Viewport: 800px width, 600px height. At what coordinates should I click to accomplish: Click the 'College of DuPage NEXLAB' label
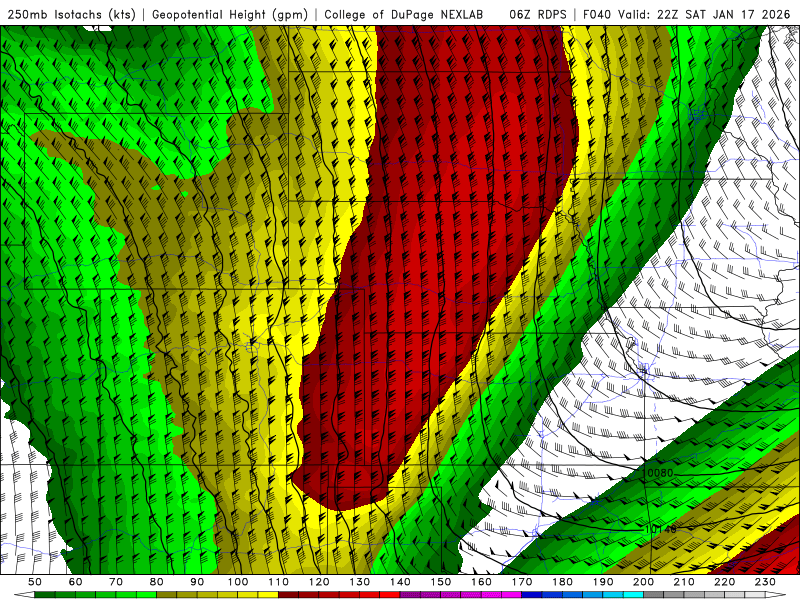coord(403,14)
